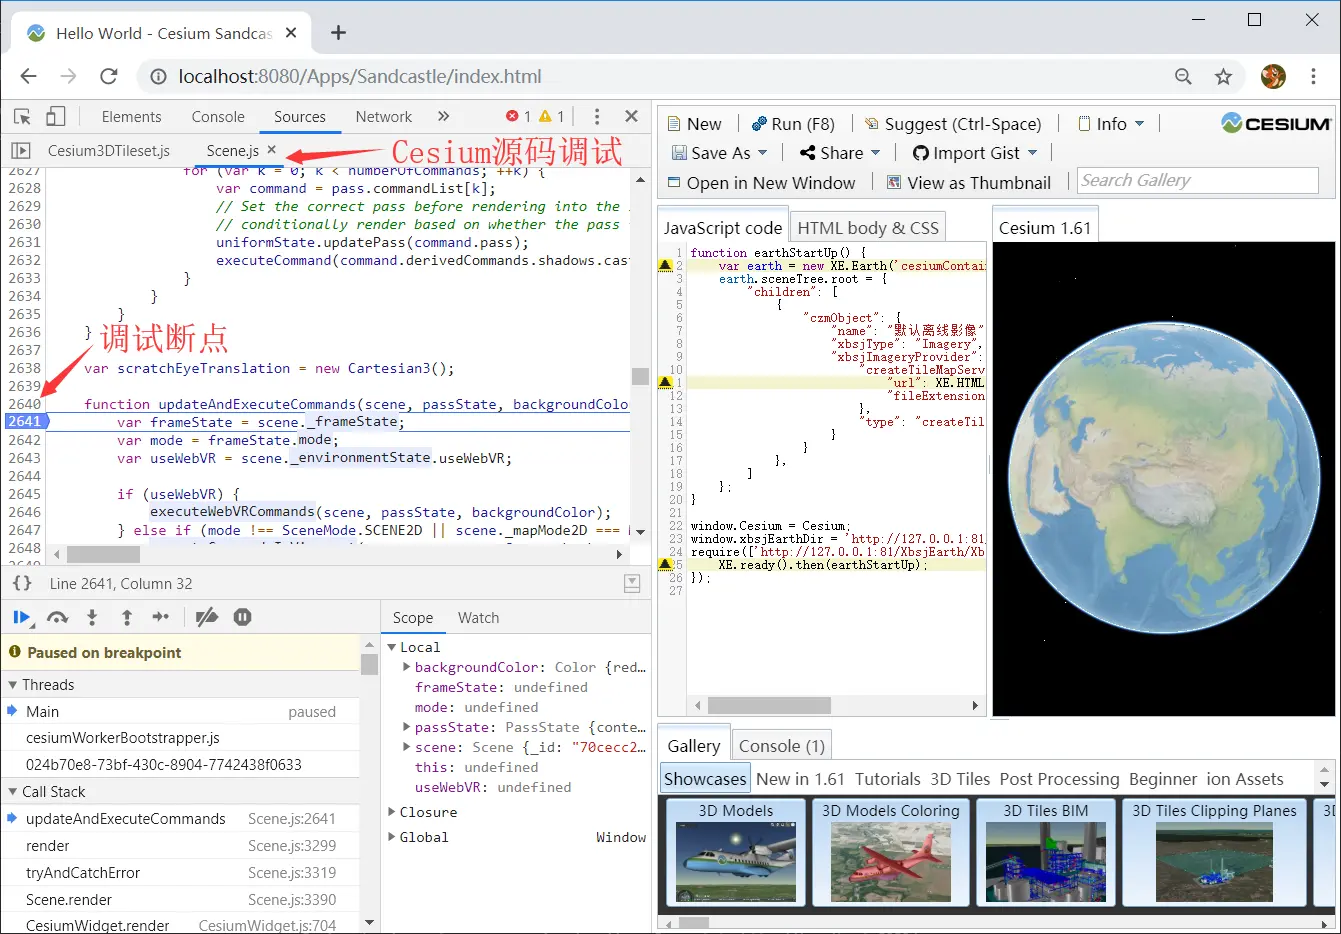Click View as Thumbnail button
The height and width of the screenshot is (934, 1341).
pyautogui.click(x=968, y=183)
